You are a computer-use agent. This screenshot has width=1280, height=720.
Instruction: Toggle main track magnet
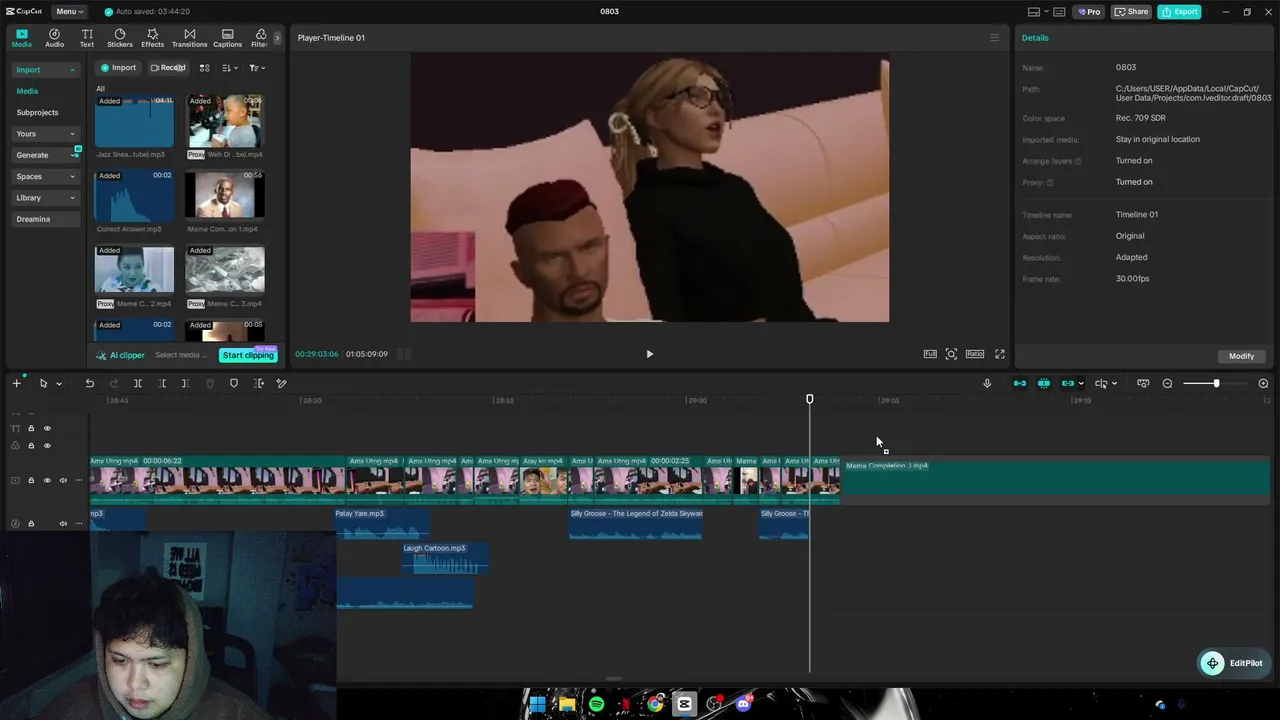coord(1020,383)
